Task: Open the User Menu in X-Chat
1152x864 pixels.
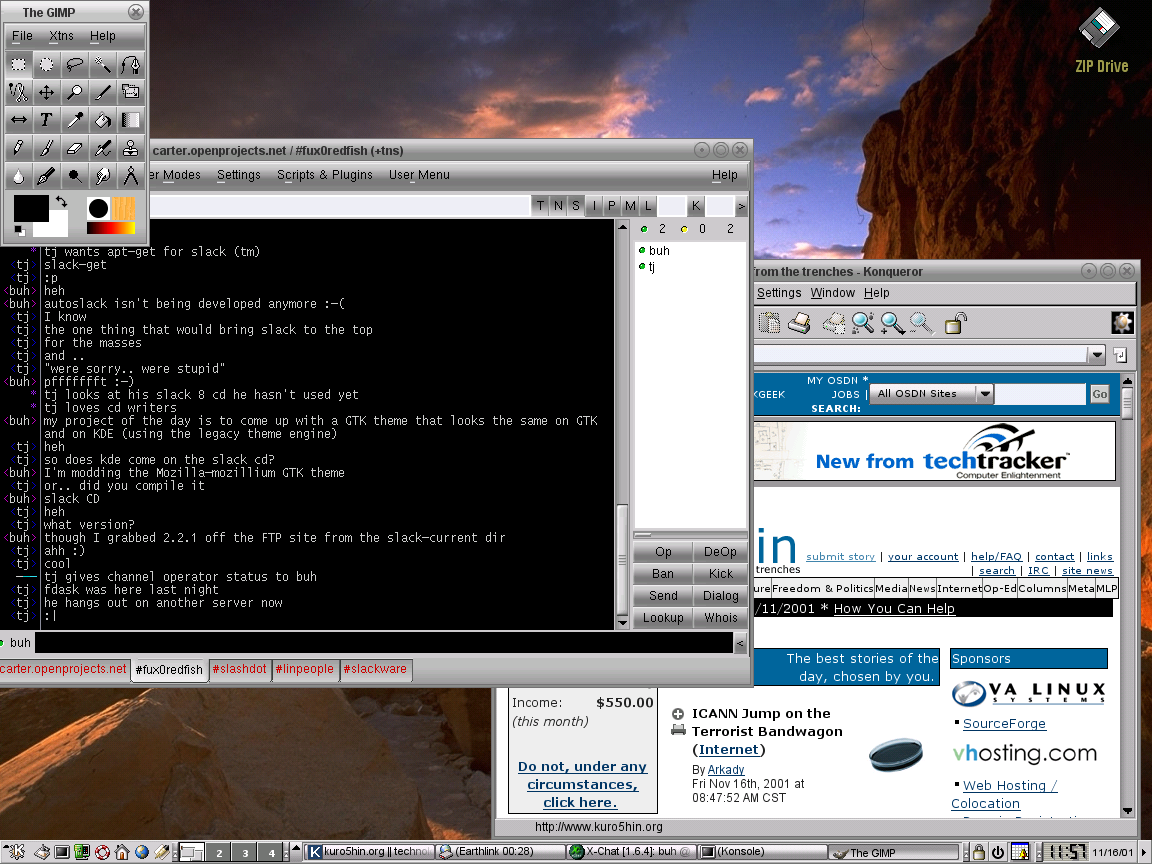Action: click(x=419, y=175)
